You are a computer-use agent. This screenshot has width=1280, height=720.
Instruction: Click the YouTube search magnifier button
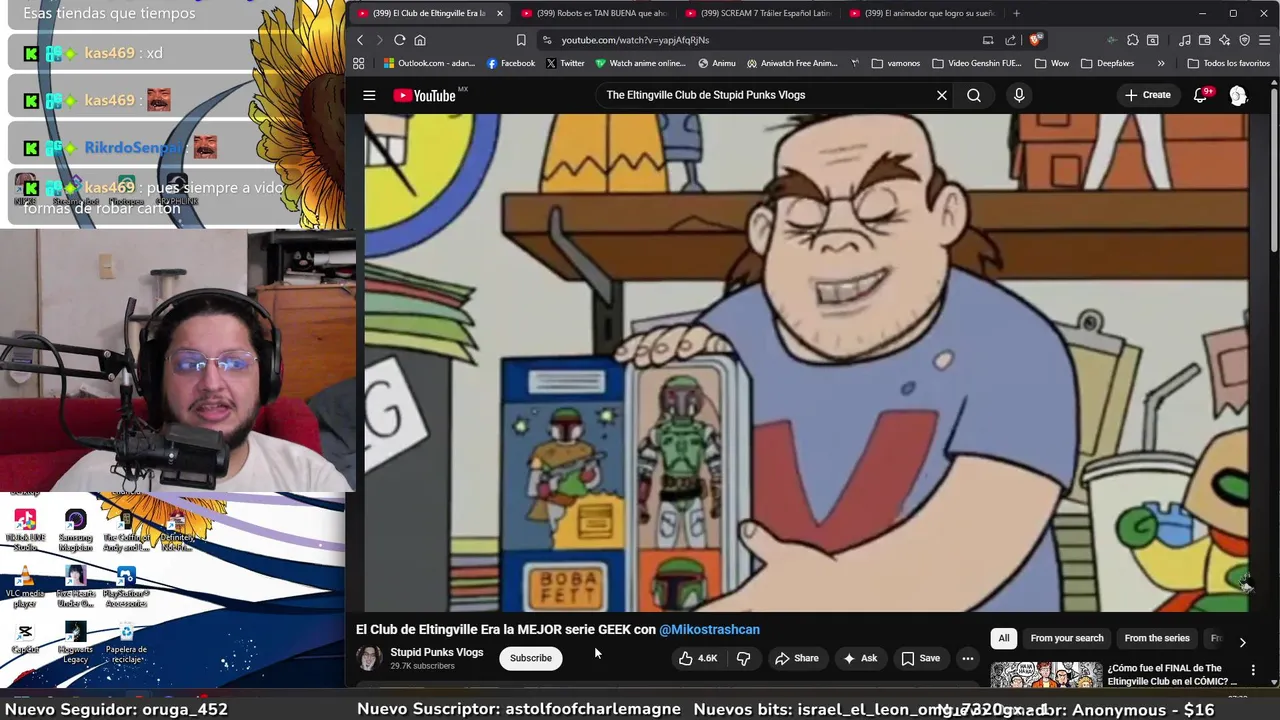pos(974,95)
